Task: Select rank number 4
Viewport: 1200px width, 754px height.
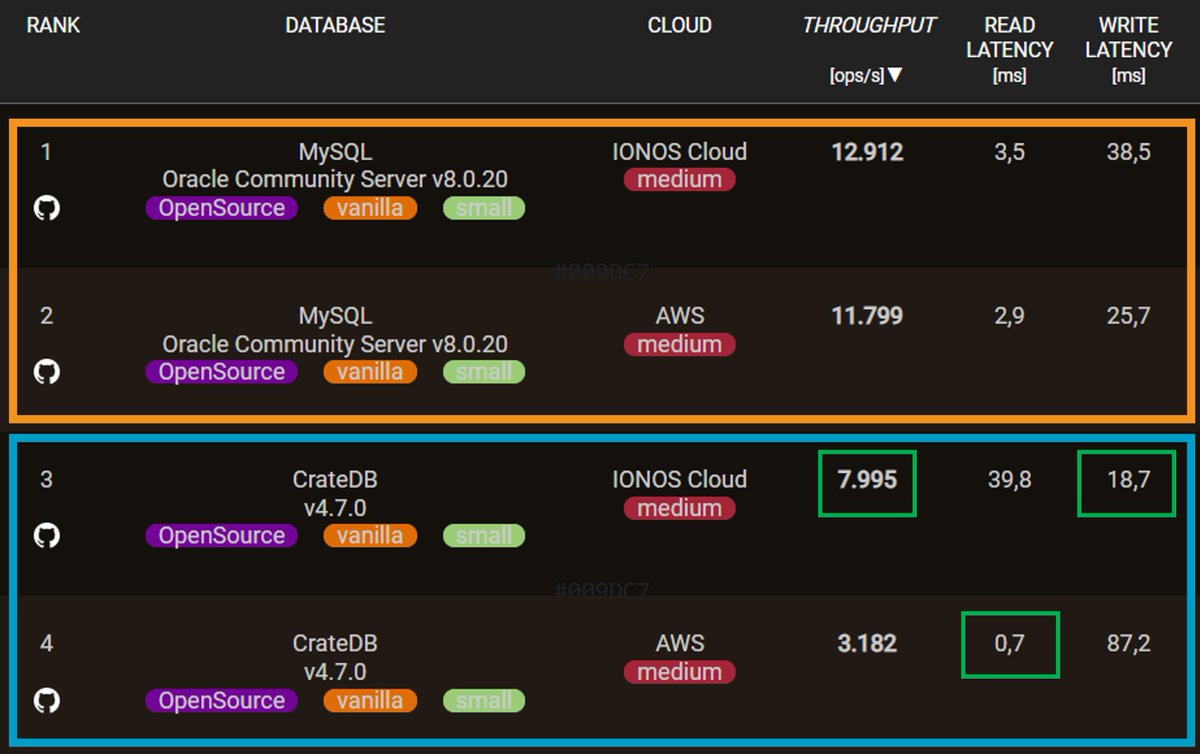Action: pos(46,644)
